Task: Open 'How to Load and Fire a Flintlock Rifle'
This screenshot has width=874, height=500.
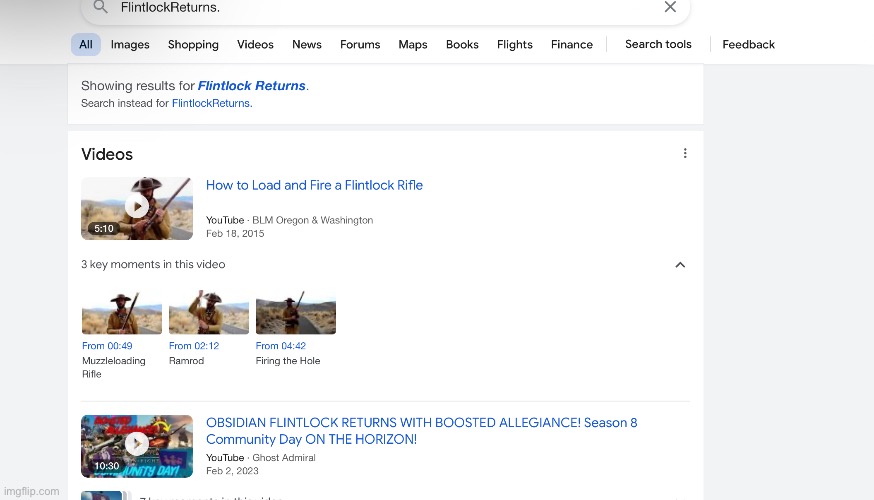Action: coord(314,185)
